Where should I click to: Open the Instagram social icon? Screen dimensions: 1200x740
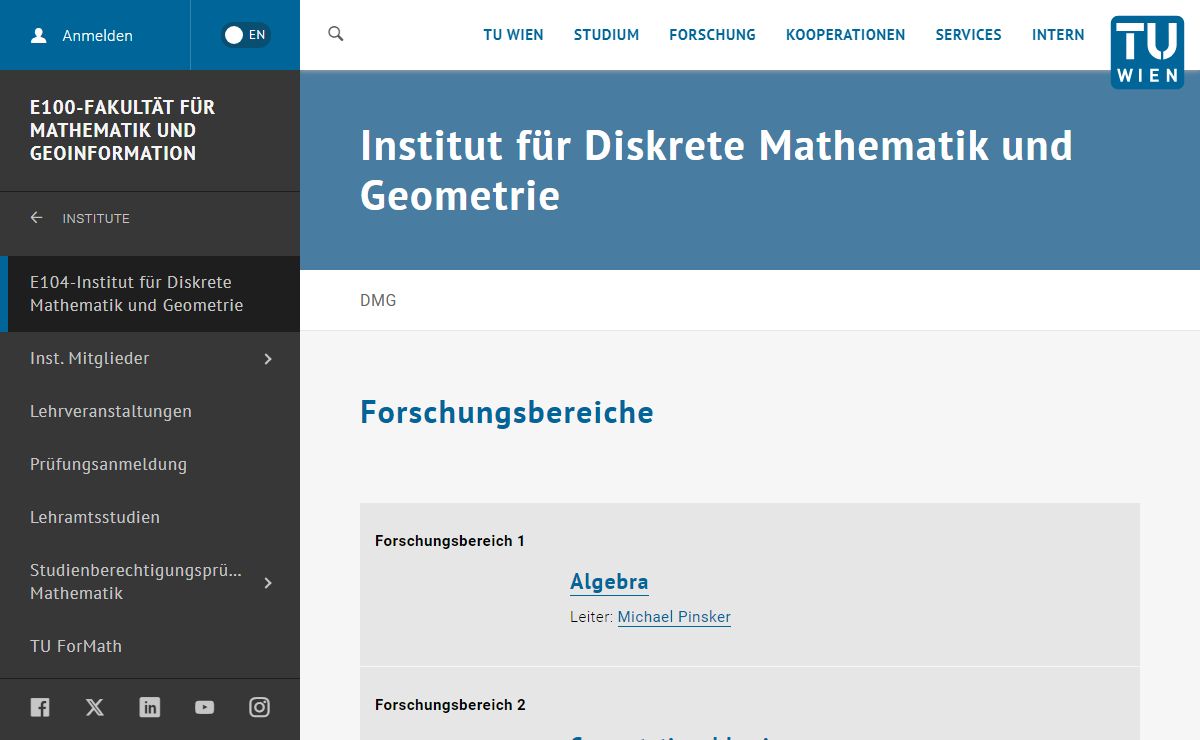tap(260, 708)
